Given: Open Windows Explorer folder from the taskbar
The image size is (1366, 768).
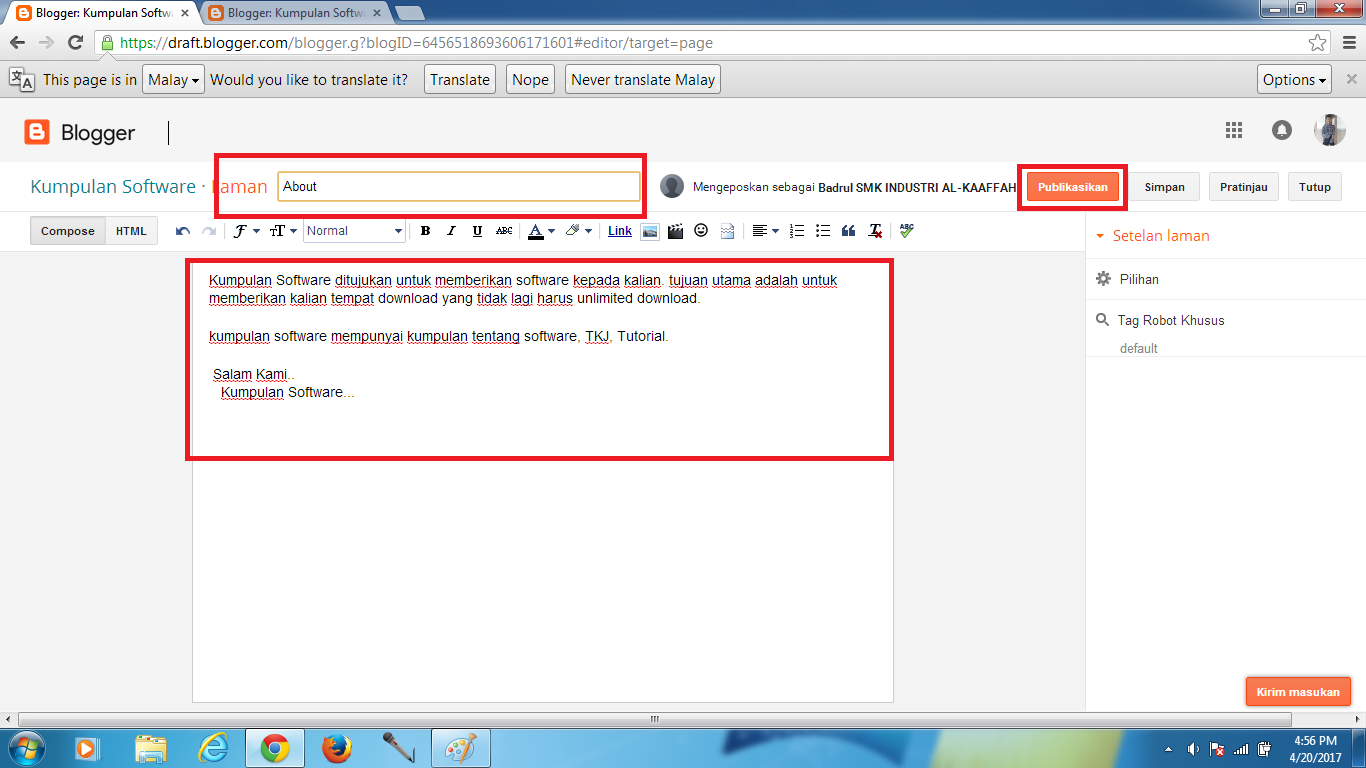Looking at the screenshot, I should point(151,748).
